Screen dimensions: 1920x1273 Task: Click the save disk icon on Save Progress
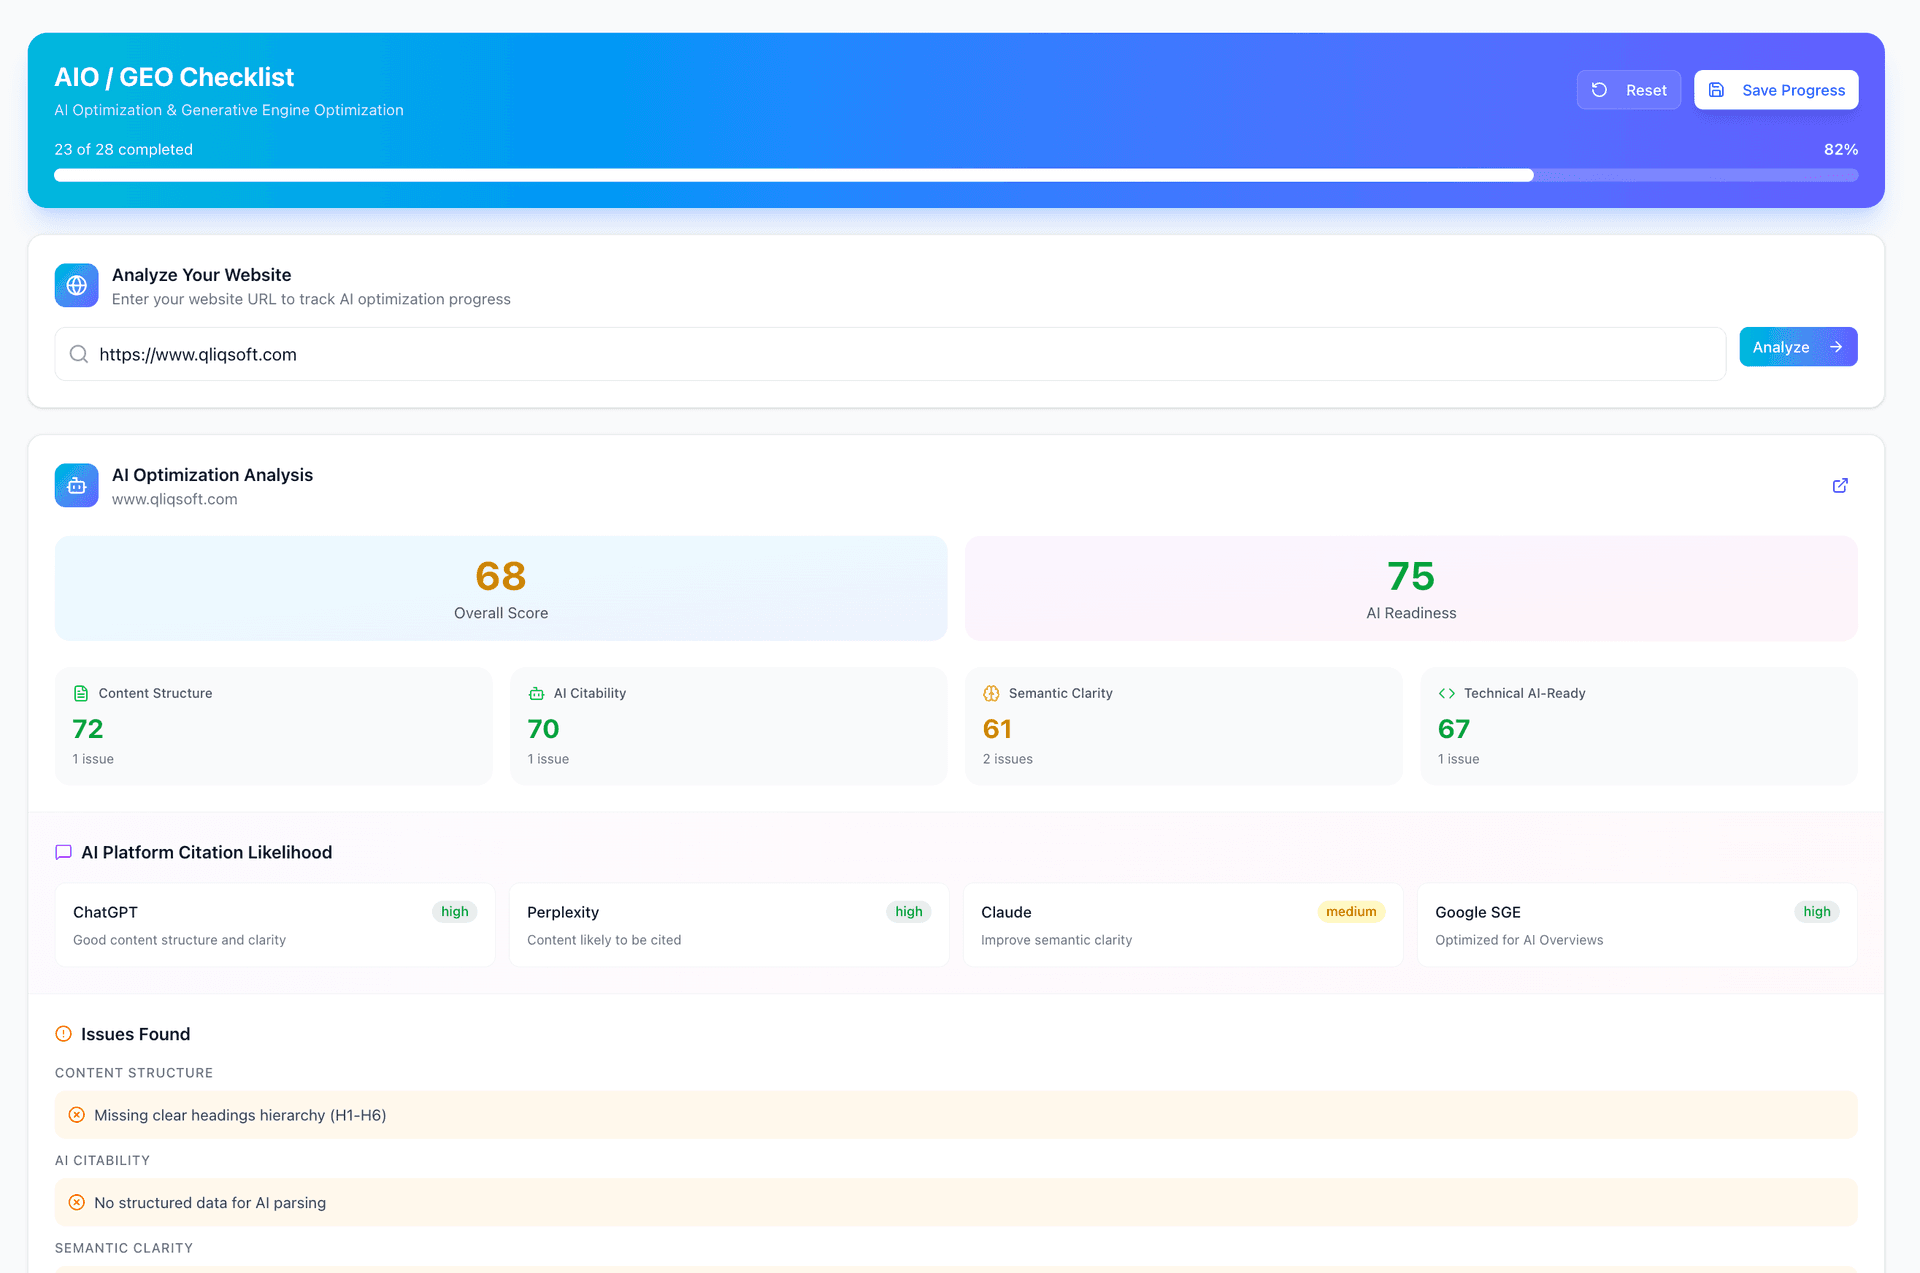pos(1717,89)
